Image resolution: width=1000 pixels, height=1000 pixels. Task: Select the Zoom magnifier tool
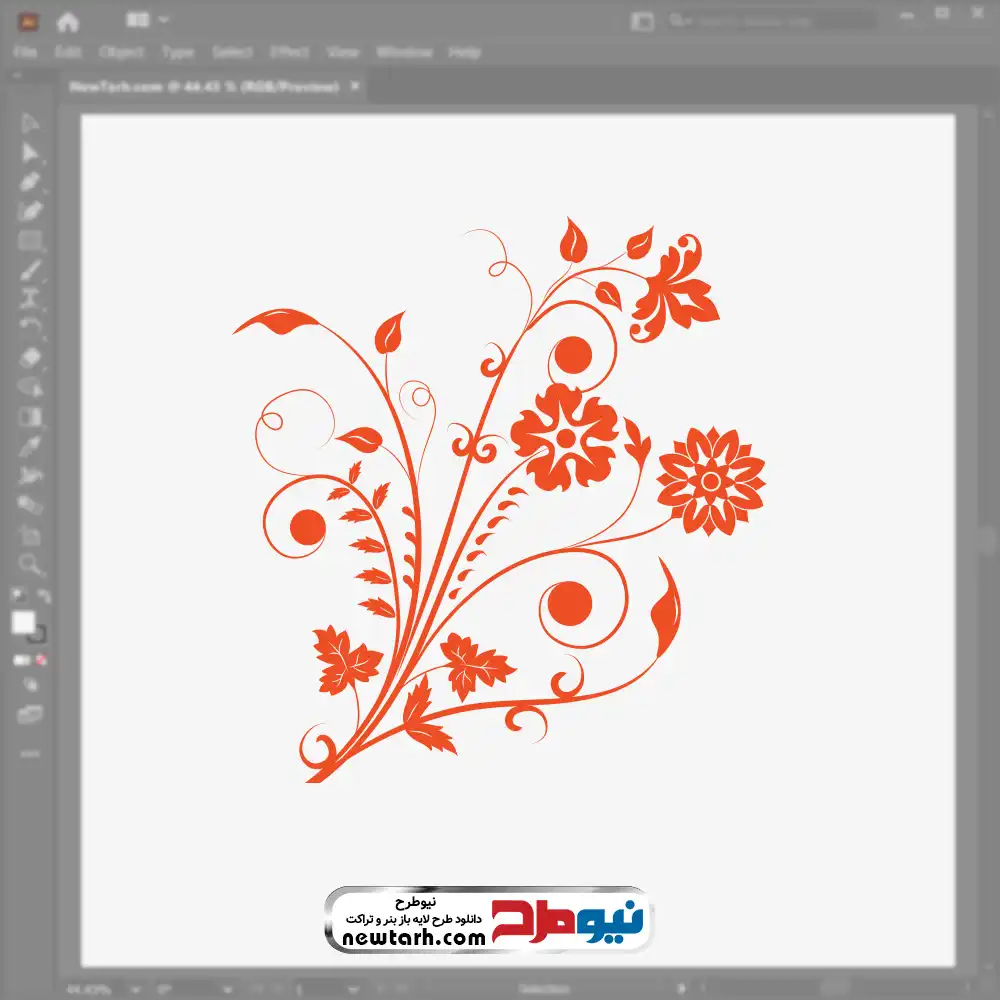pos(30,564)
